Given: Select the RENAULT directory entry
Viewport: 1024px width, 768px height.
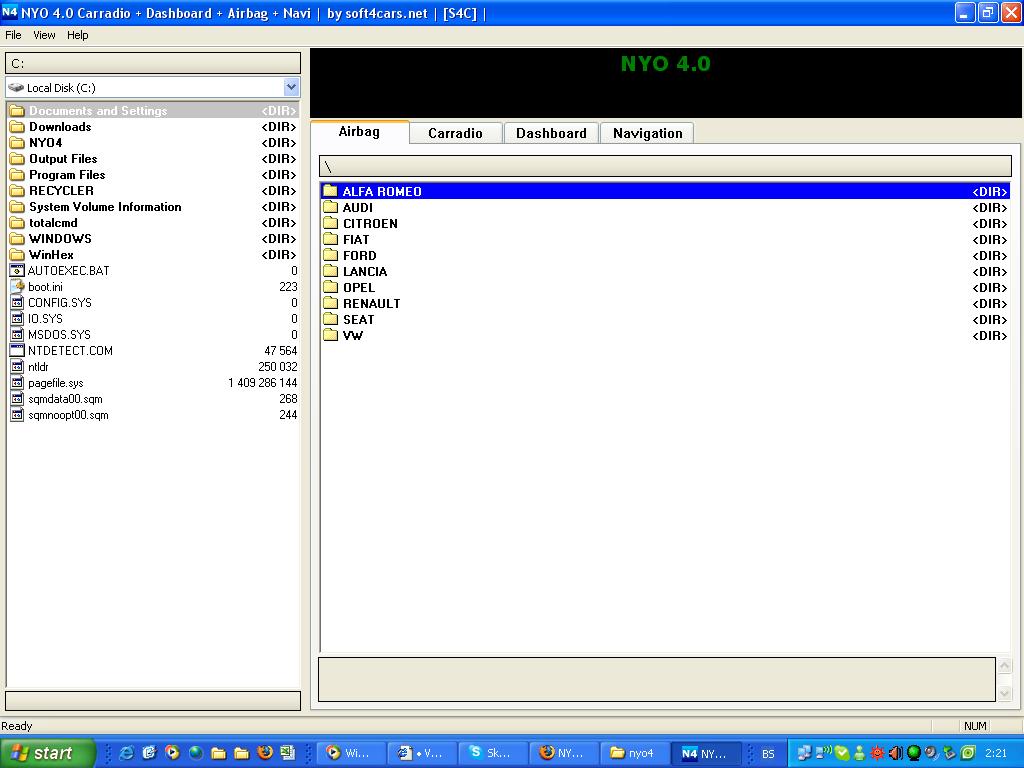Looking at the screenshot, I should (x=371, y=303).
